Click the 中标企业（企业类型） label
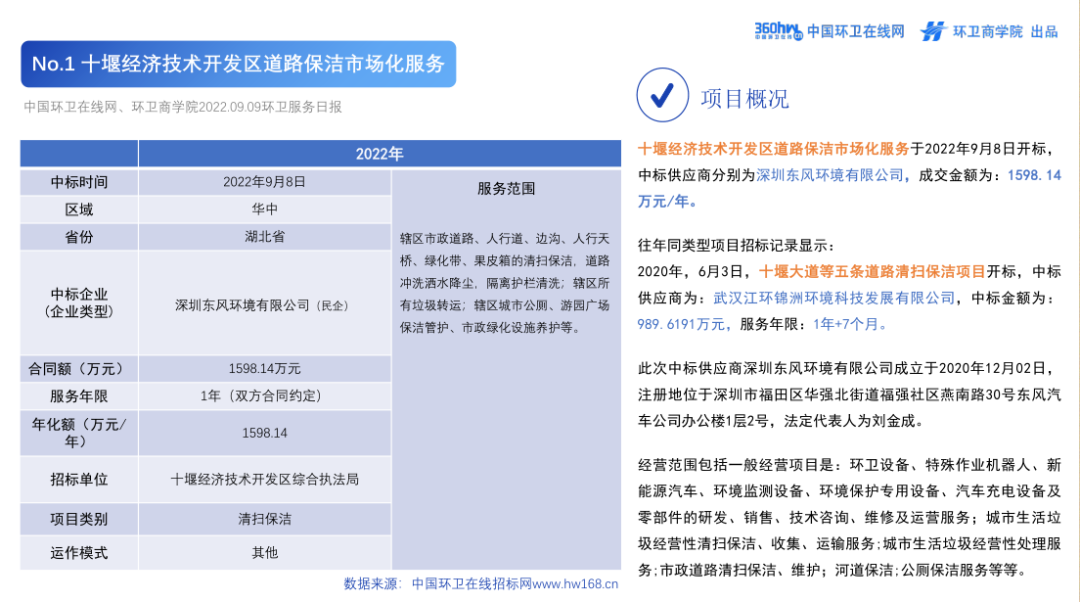 pyautogui.click(x=79, y=303)
